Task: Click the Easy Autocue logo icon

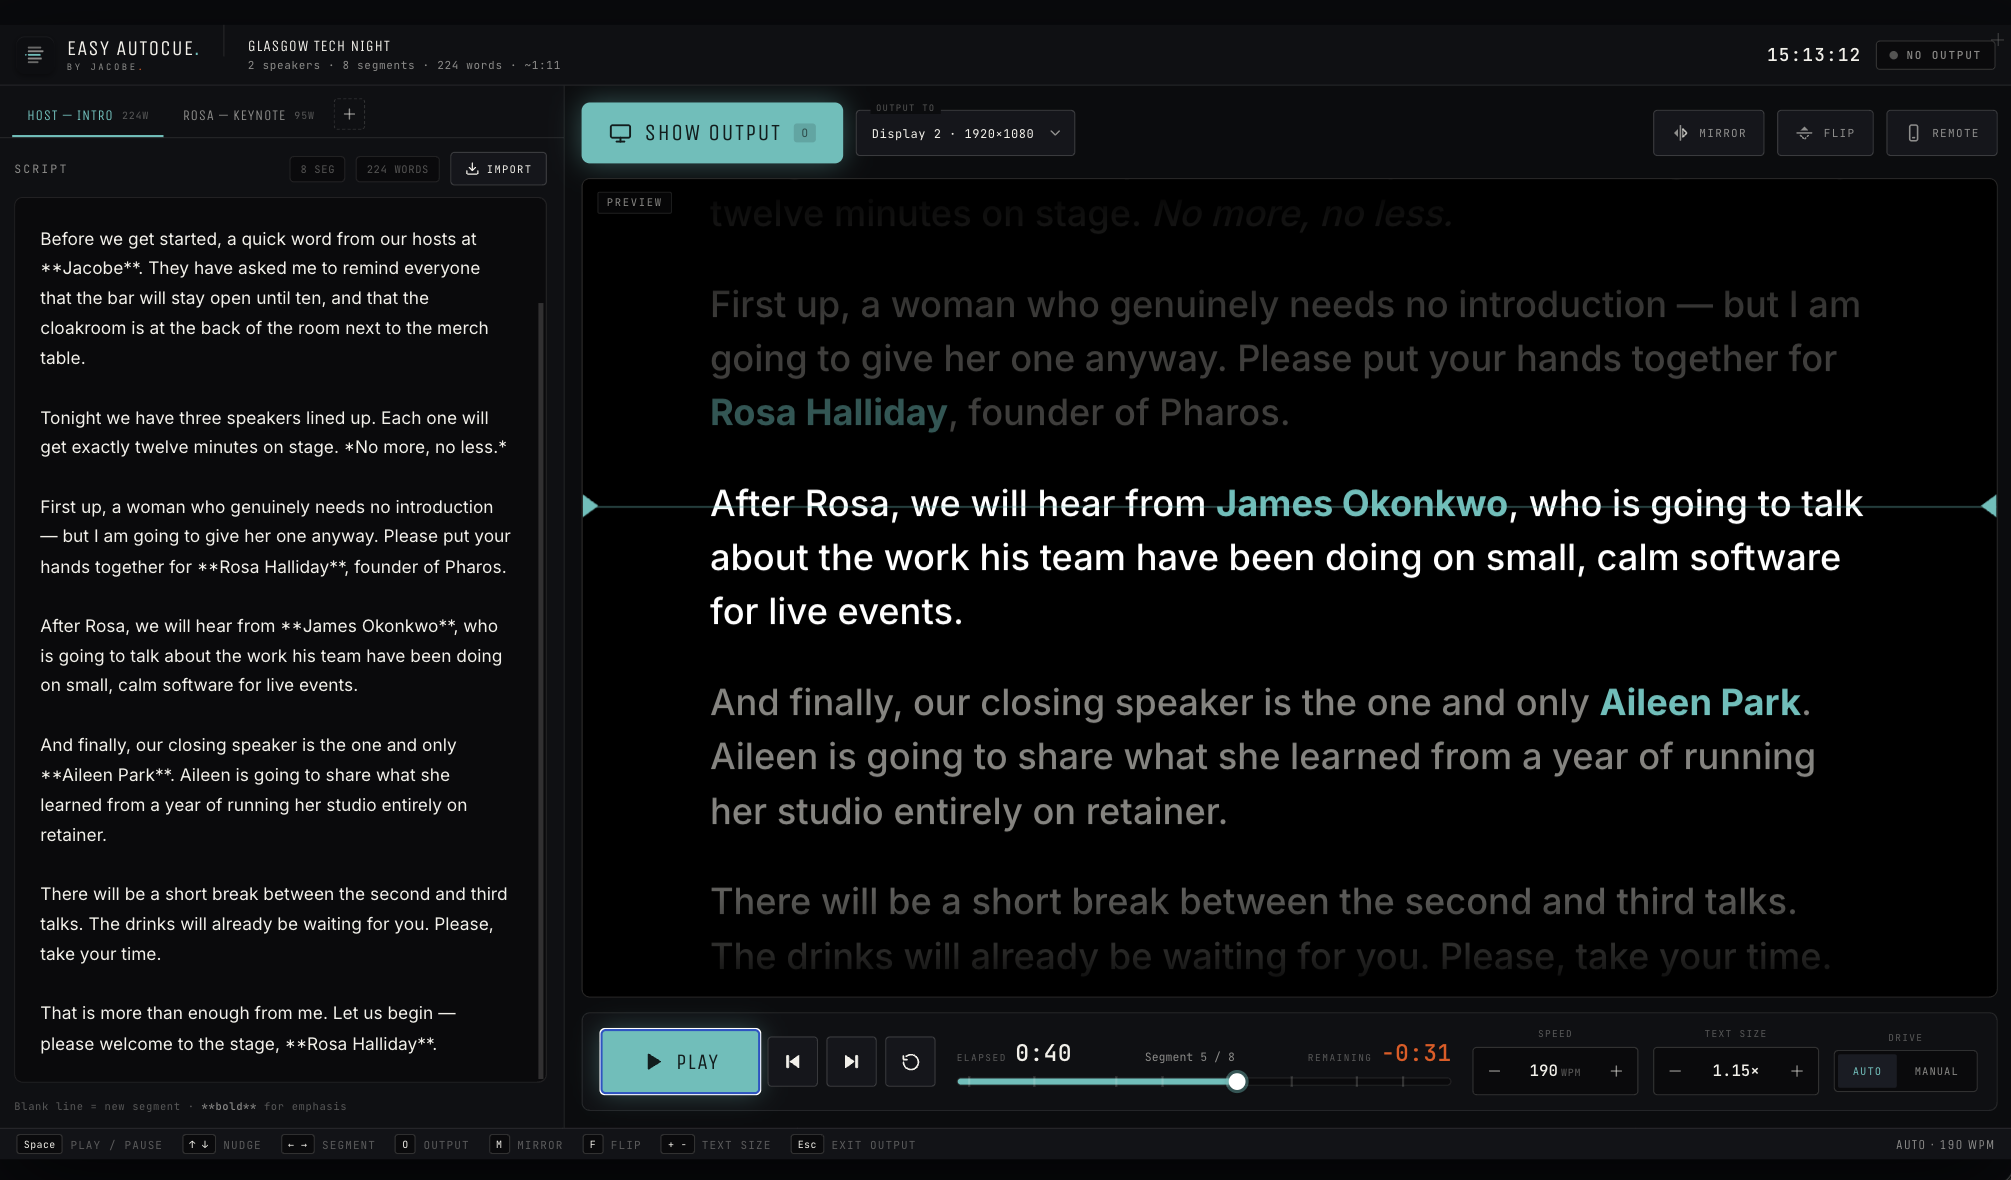Action: point(35,54)
